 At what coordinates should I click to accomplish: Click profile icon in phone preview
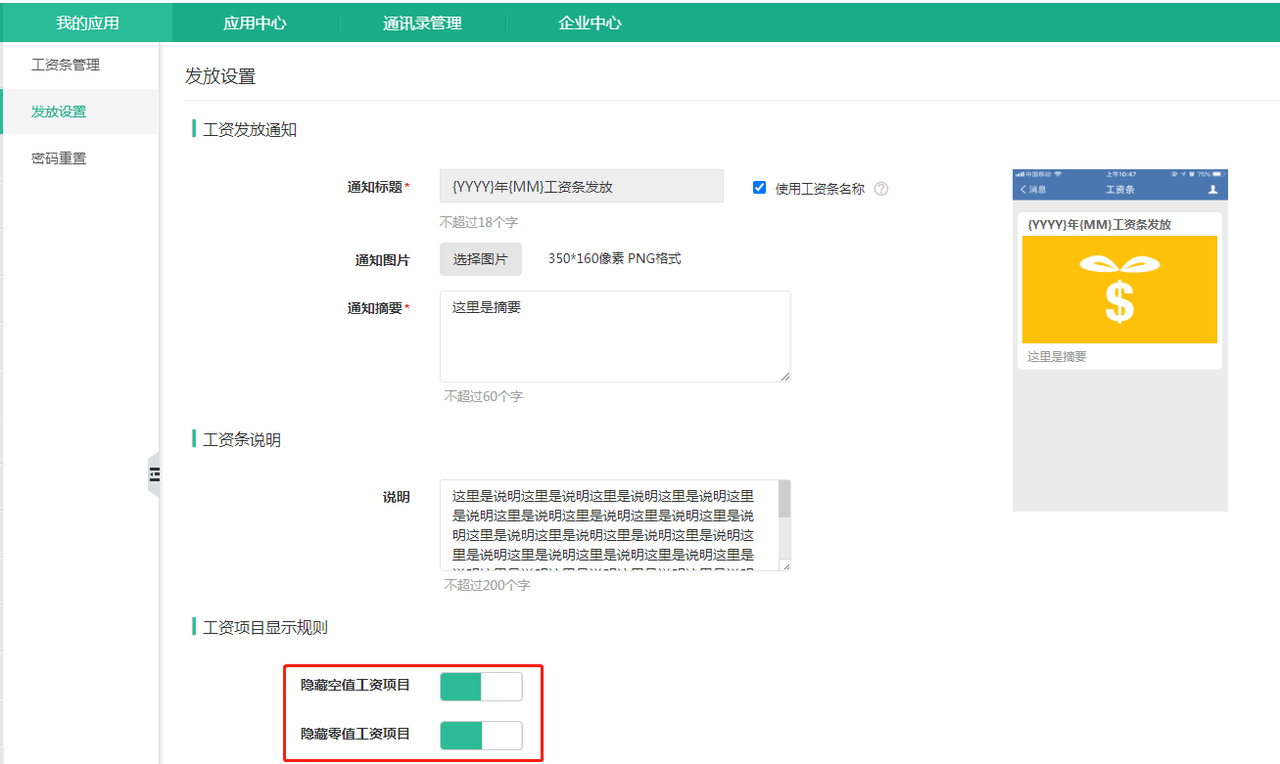pyautogui.click(x=1213, y=189)
